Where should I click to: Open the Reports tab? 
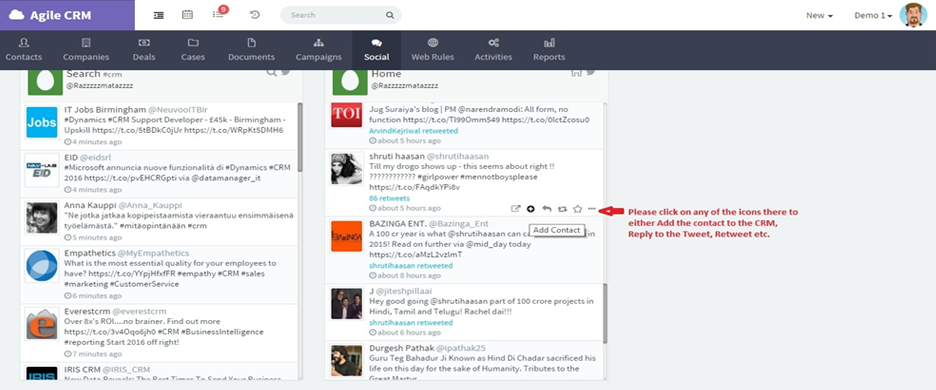pos(549,50)
